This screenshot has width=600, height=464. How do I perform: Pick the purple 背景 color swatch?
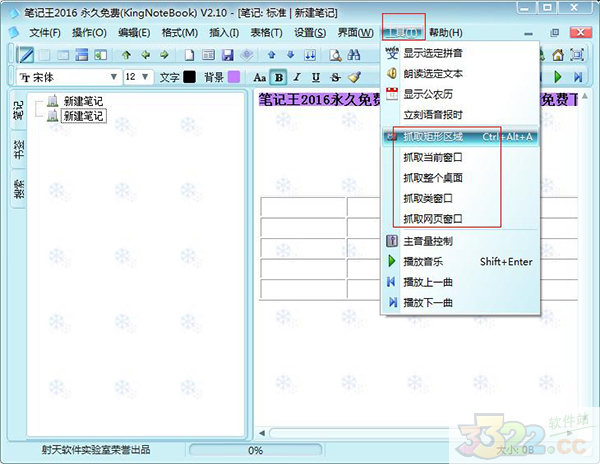[x=234, y=77]
